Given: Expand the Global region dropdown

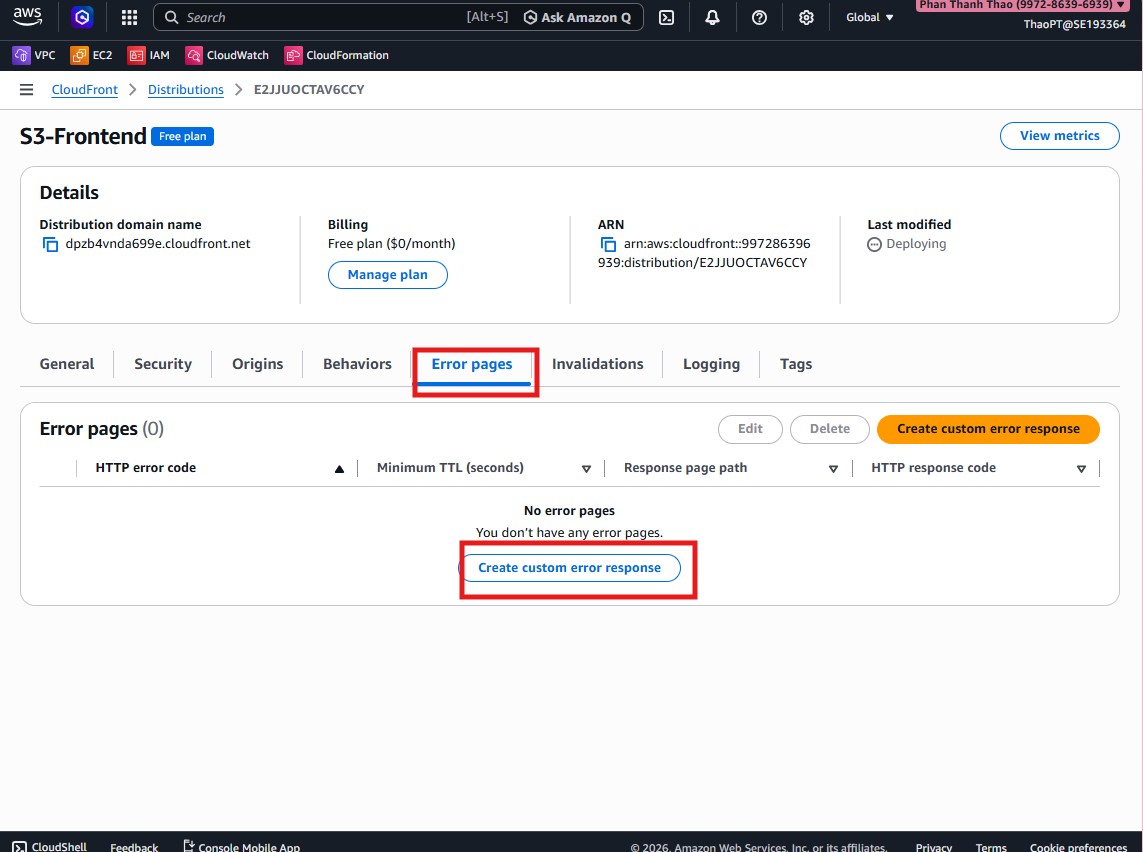Looking at the screenshot, I should [869, 17].
